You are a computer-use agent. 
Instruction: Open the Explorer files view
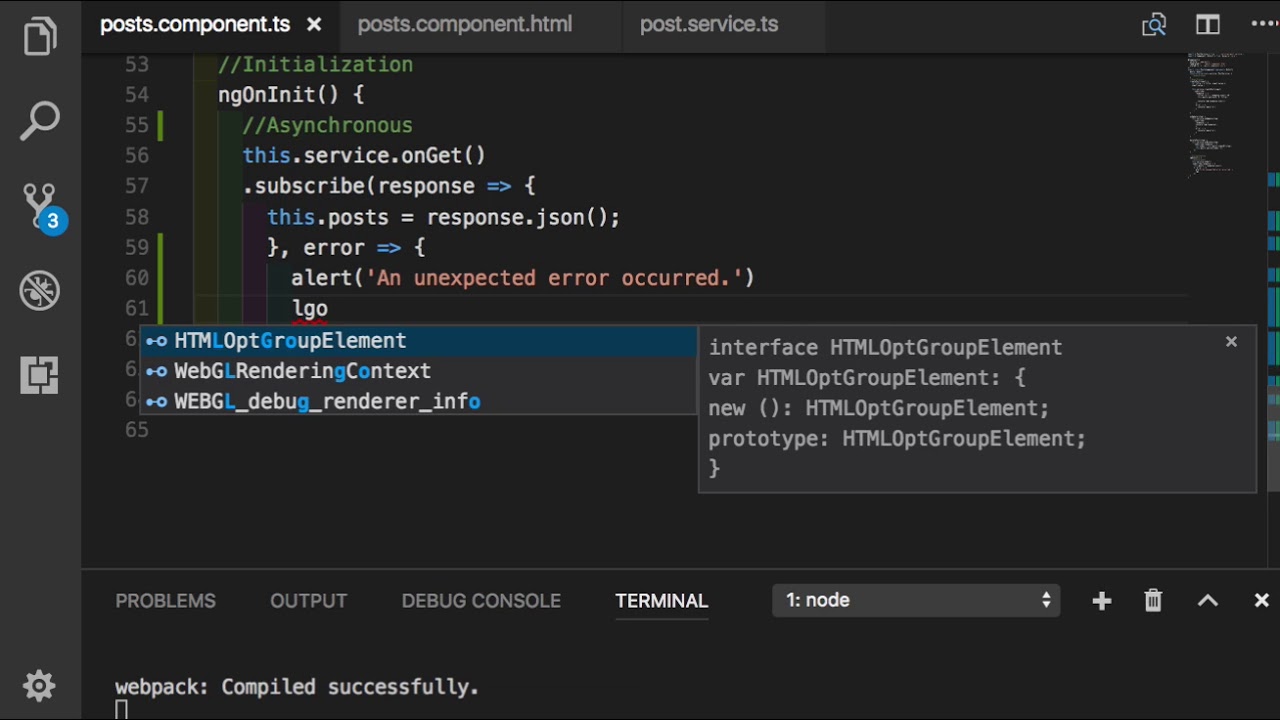[x=40, y=35]
